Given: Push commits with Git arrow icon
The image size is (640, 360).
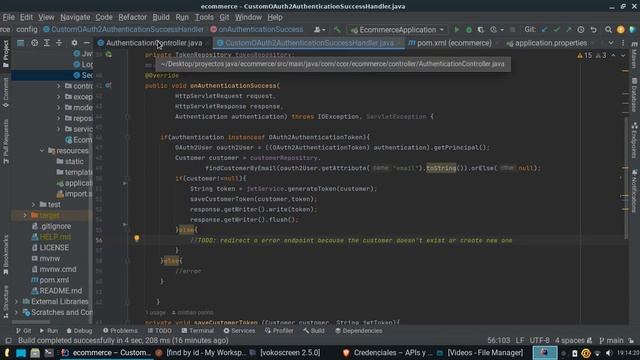Looking at the screenshot, I should (x=569, y=30).
